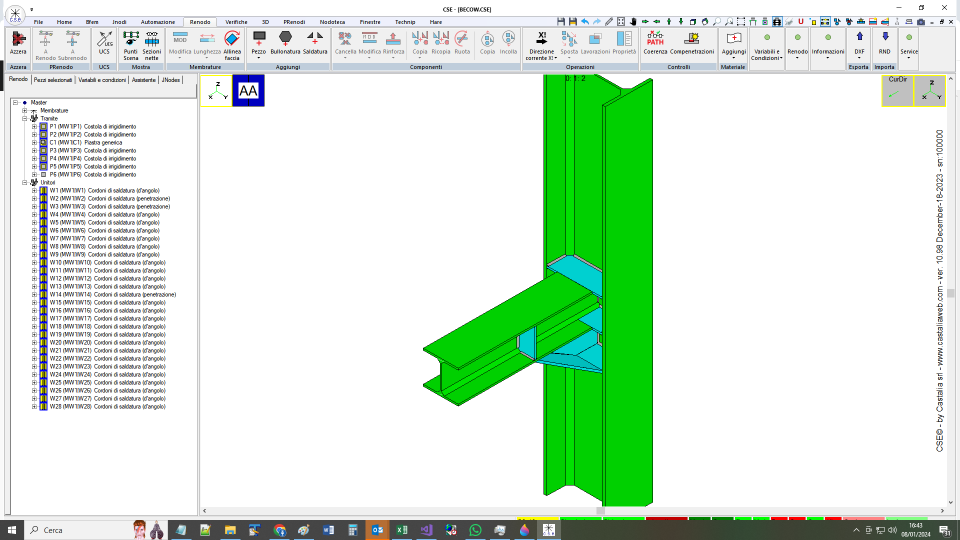
Task: Click the Azzera reset icon
Action: point(18,44)
